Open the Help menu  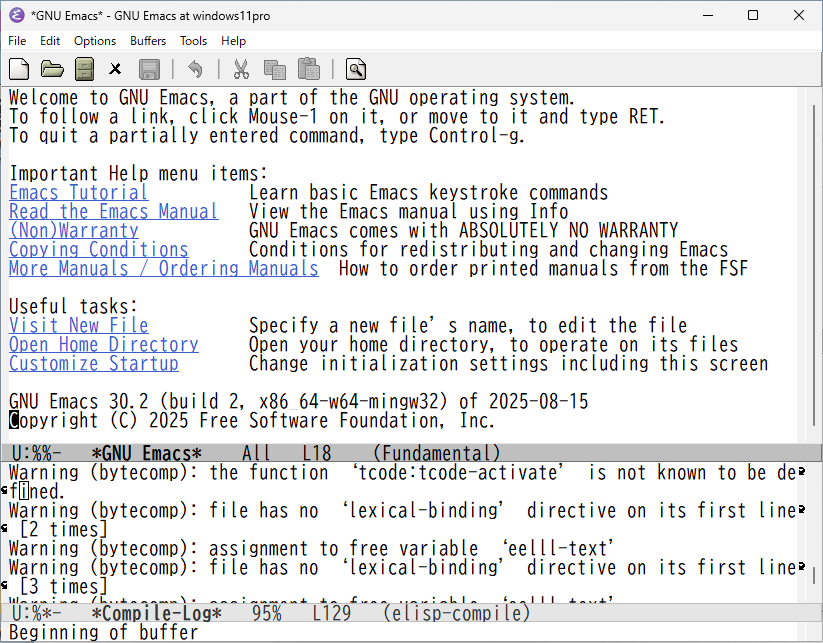tap(233, 41)
